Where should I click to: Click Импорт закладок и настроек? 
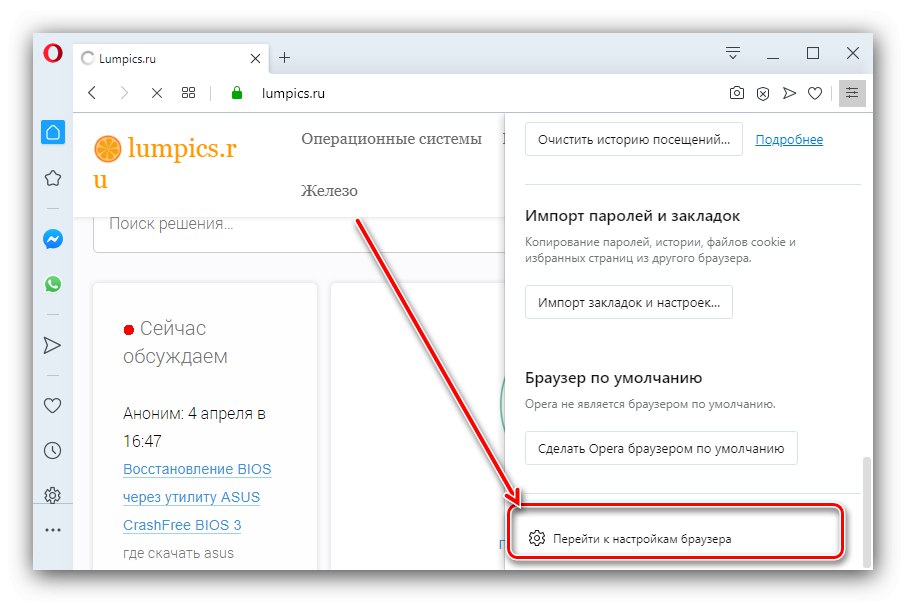(628, 301)
